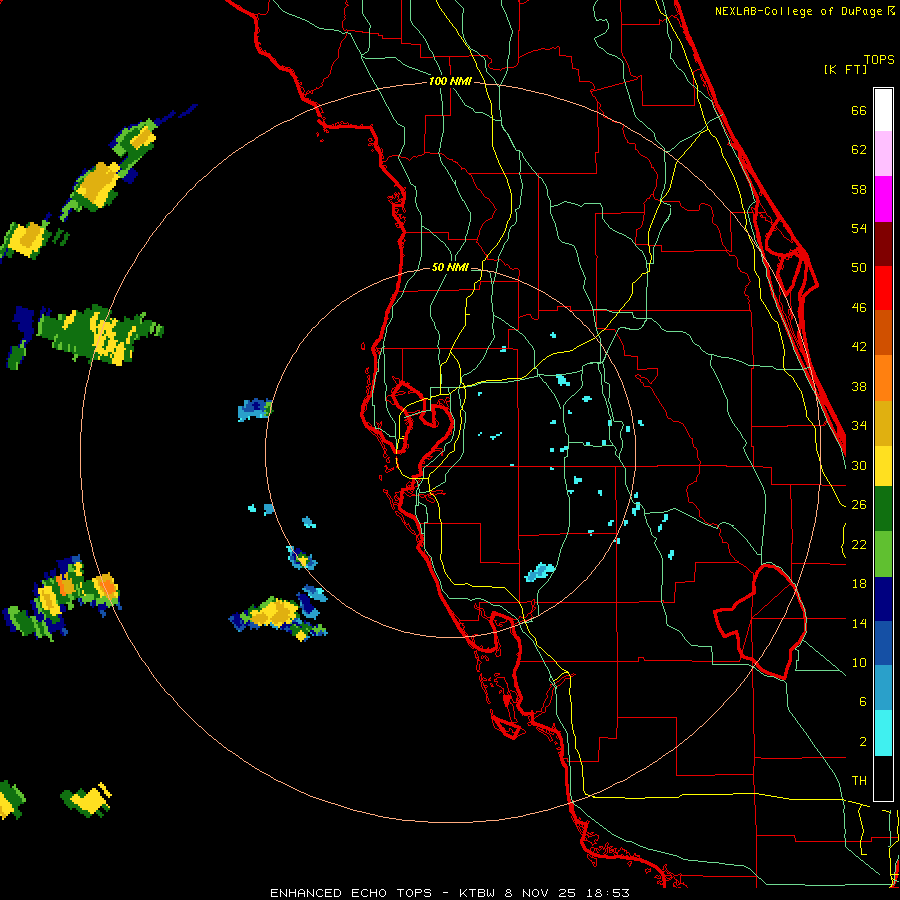
Task: Click the navy blue legend swatch
Action: [883, 599]
